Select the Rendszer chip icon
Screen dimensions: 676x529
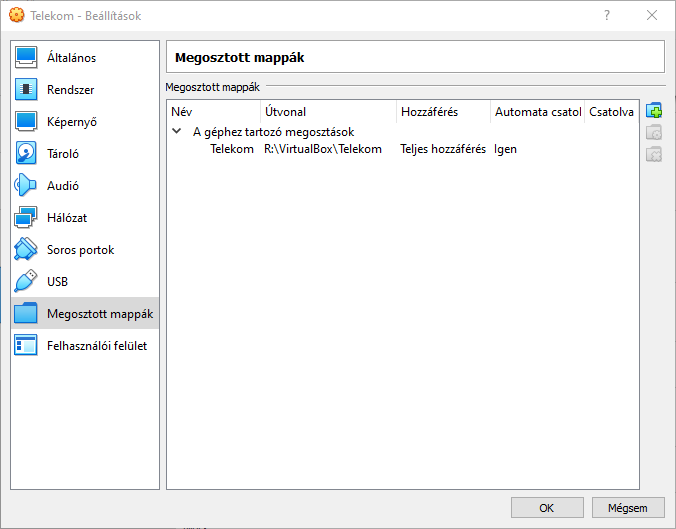pos(26,89)
